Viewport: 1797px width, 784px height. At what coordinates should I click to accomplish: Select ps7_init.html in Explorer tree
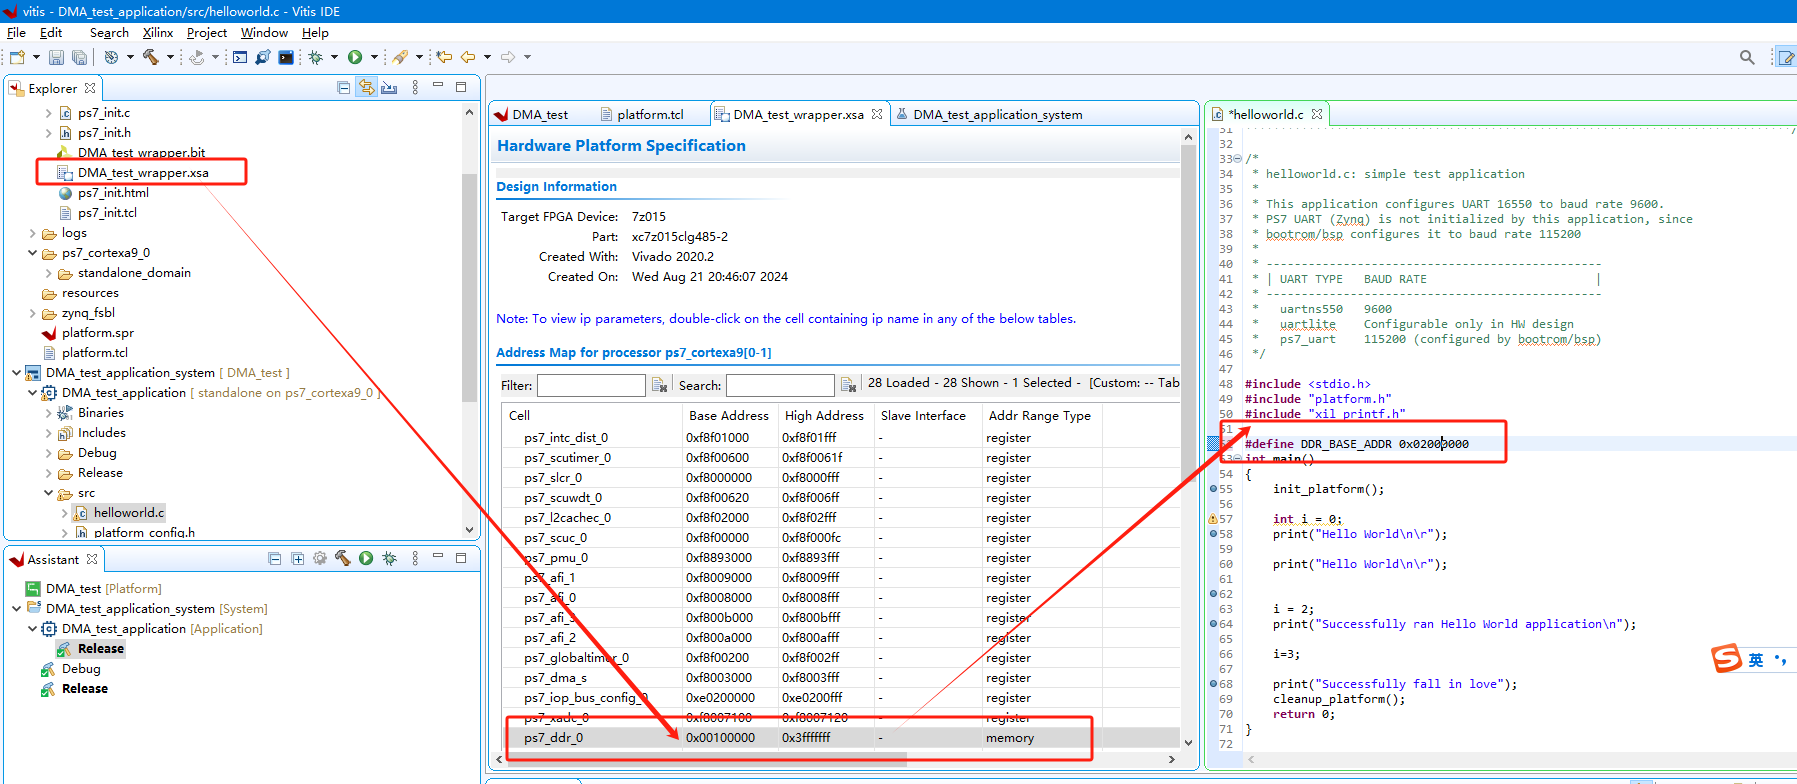(113, 193)
